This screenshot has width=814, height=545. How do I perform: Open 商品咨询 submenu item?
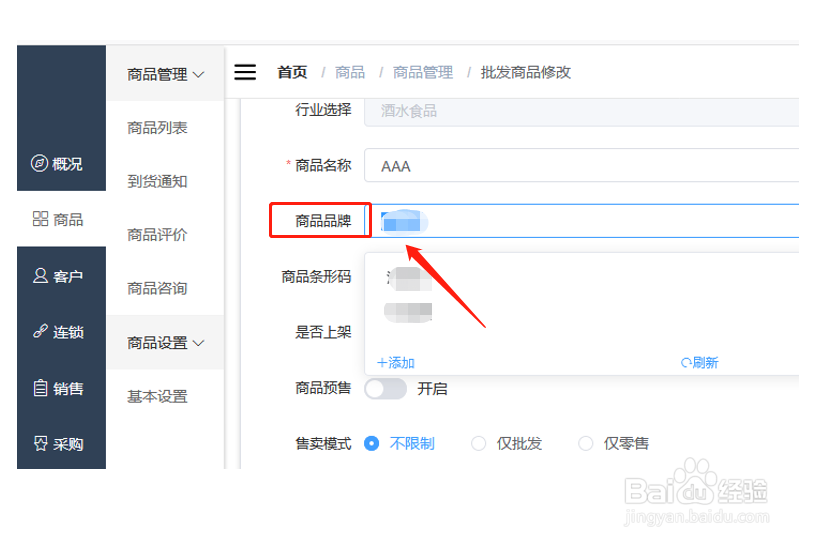pos(157,288)
